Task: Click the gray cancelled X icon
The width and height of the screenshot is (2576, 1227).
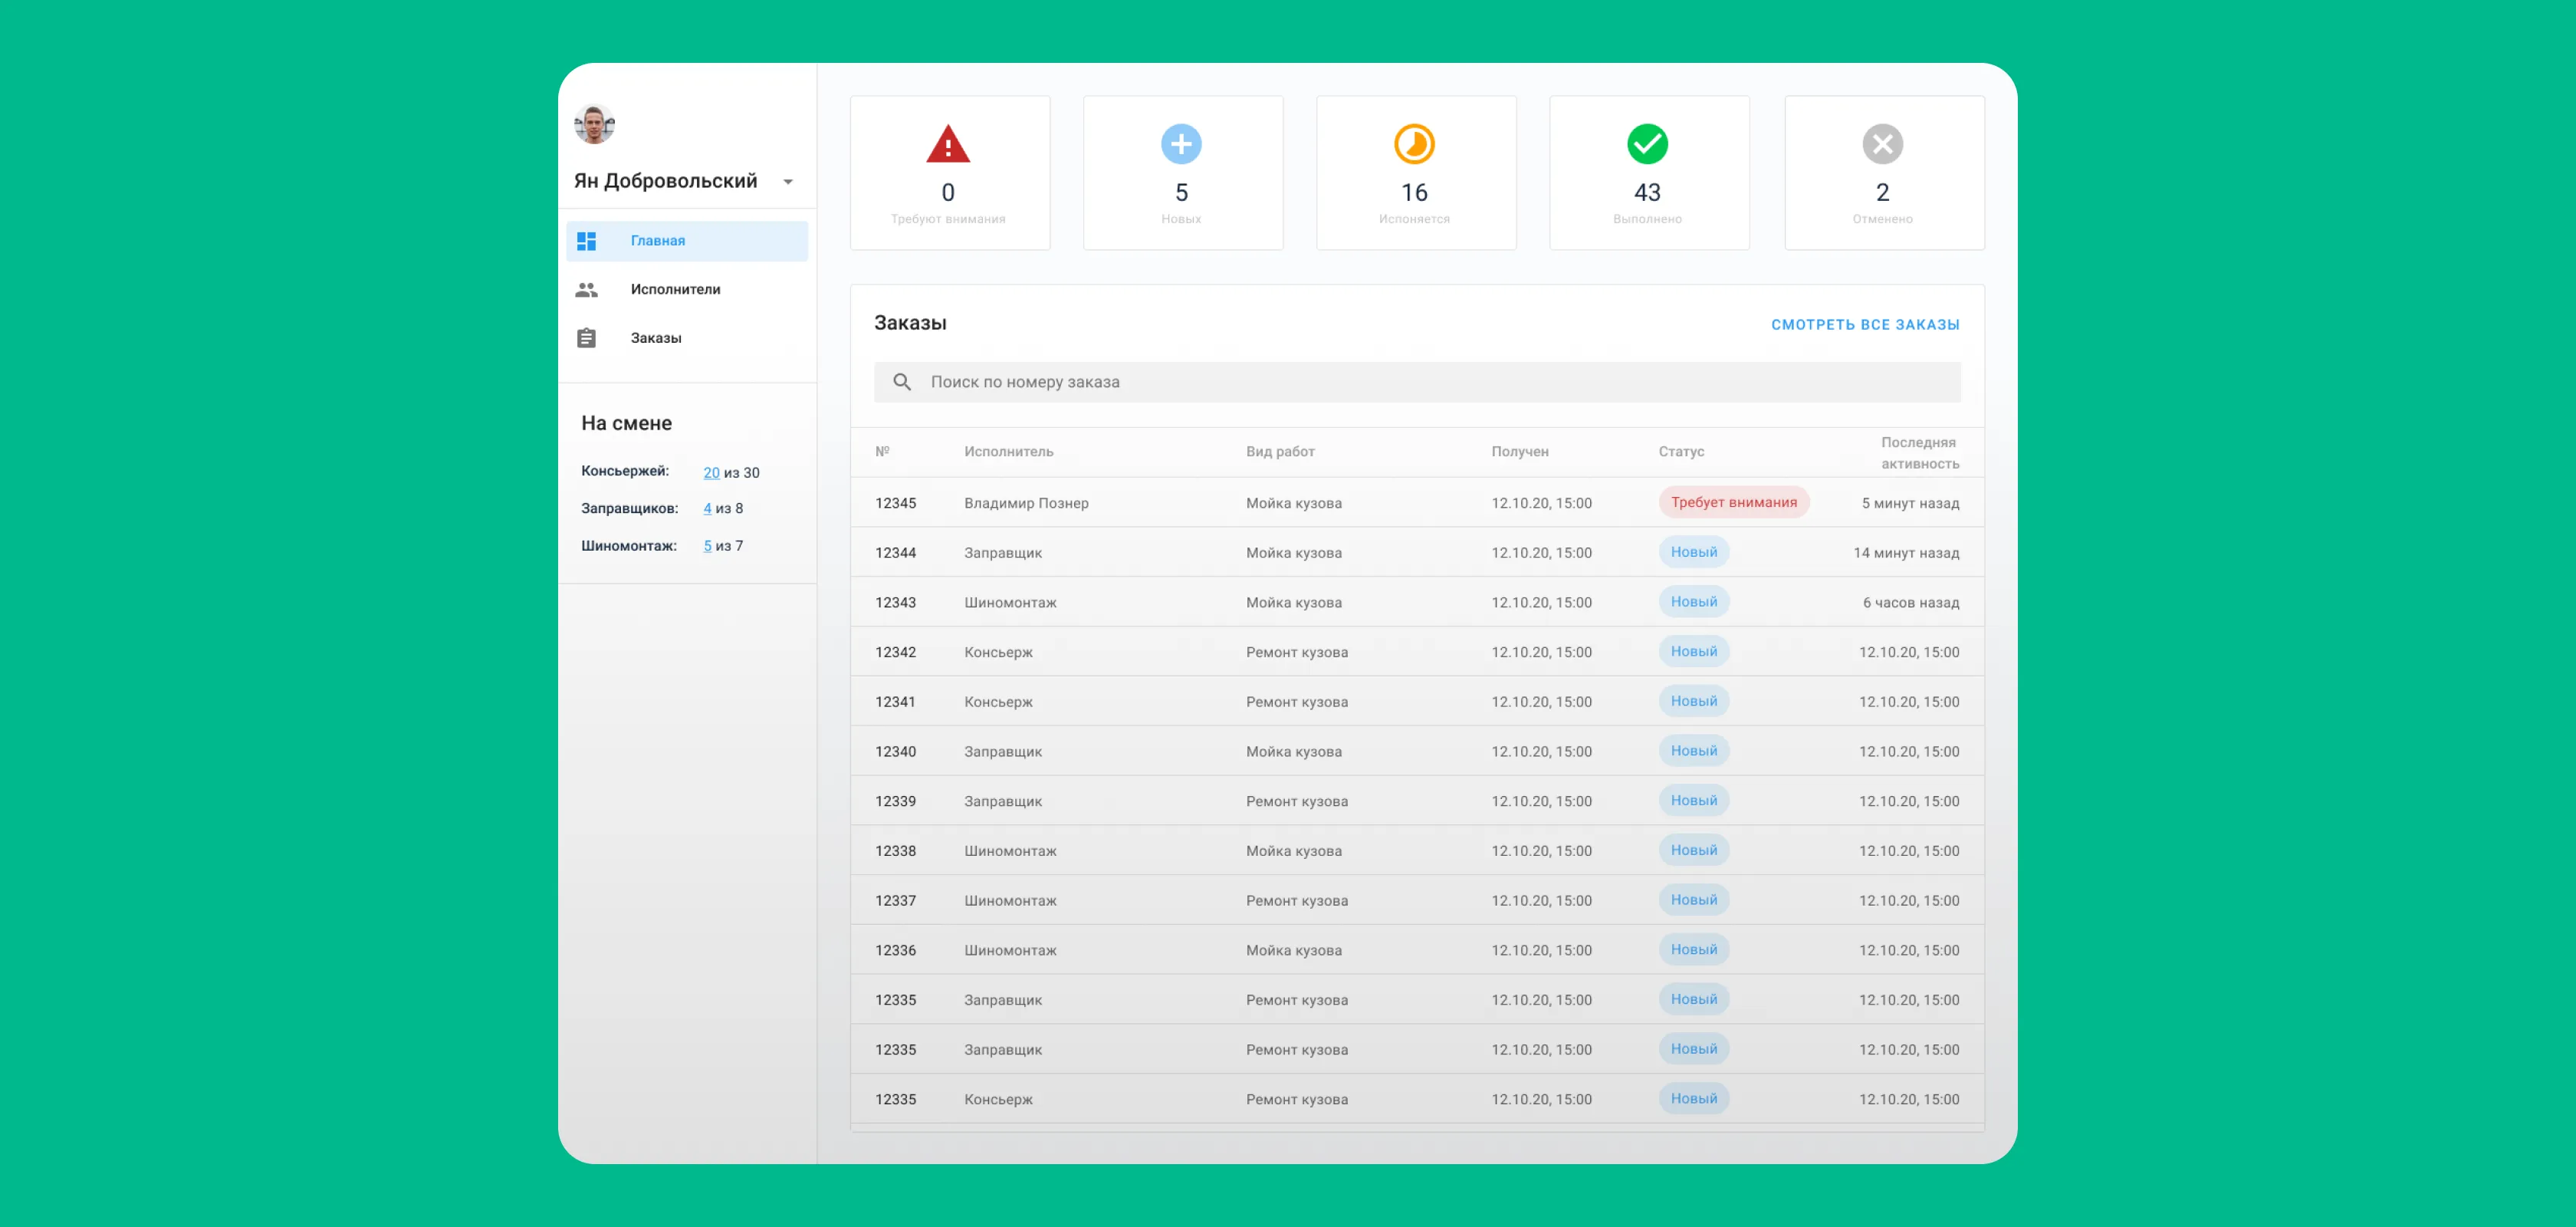Action: click(x=1882, y=144)
